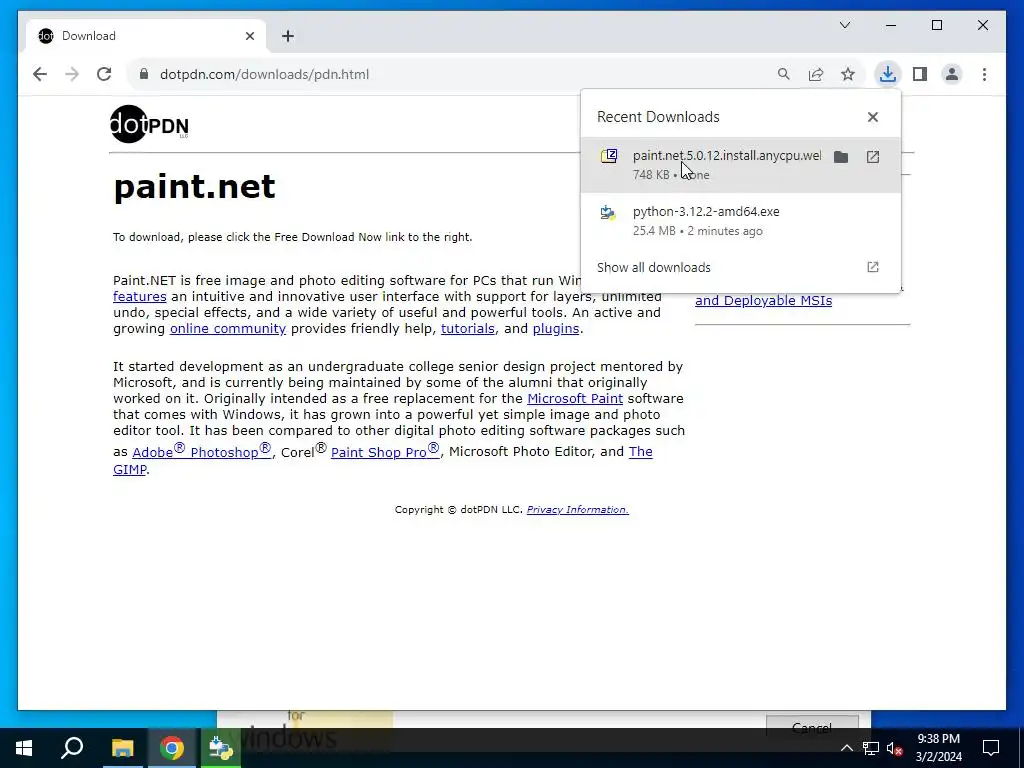The width and height of the screenshot is (1024, 768).
Task: Share this page using the share icon
Action: point(816,74)
